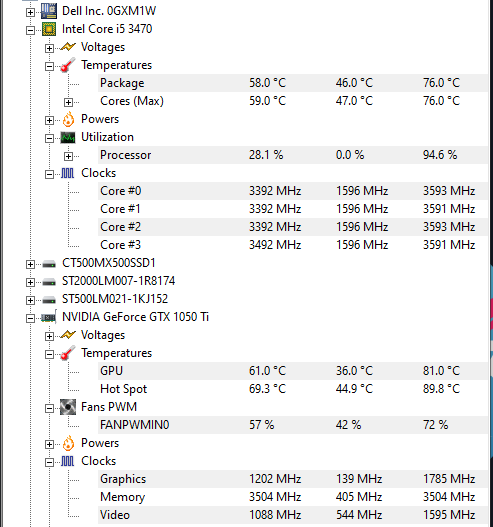Viewport: 493px width, 527px height.
Task: Expand the Processor utilization entry
Action: tap(69, 156)
